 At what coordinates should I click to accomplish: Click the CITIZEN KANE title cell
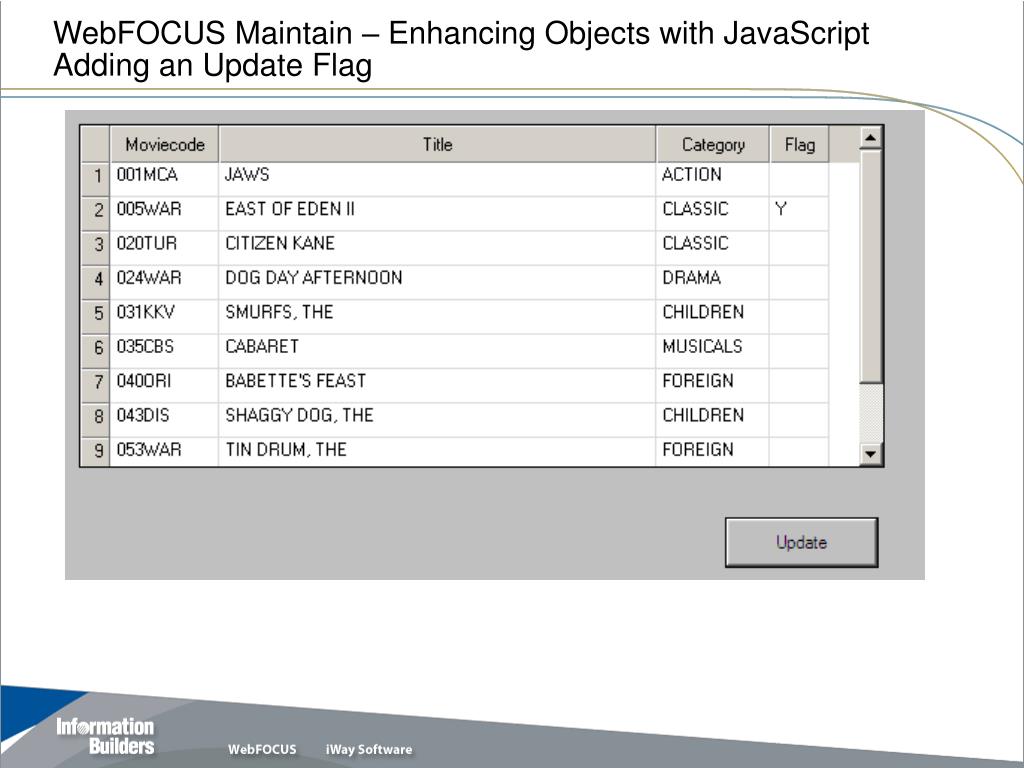[x=438, y=248]
